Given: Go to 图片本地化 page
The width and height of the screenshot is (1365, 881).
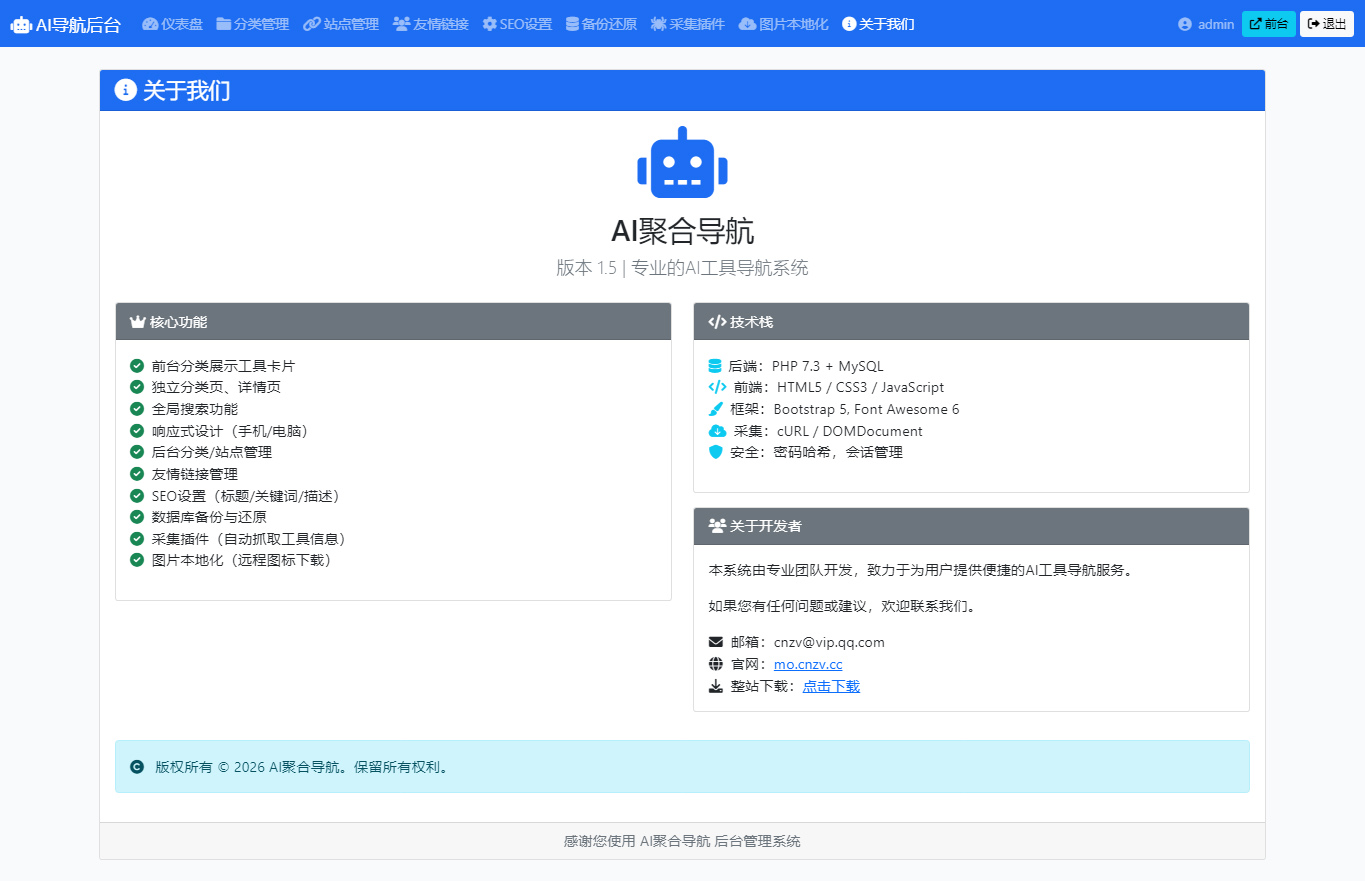Looking at the screenshot, I should pos(783,24).
